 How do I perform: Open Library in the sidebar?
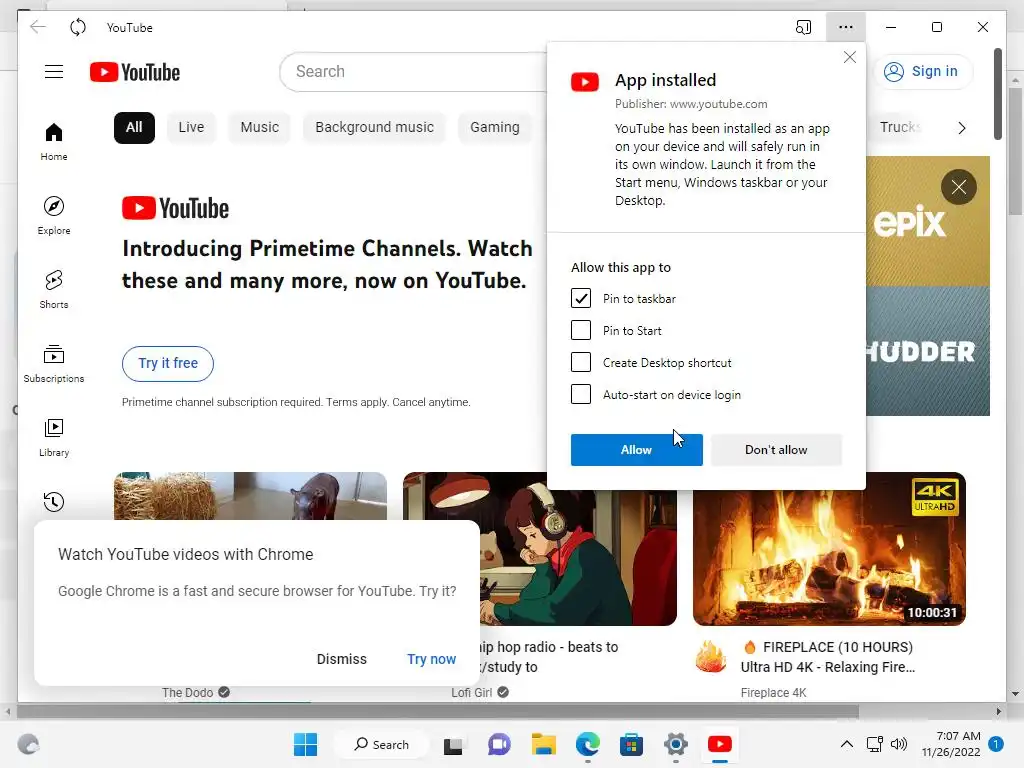(x=54, y=438)
